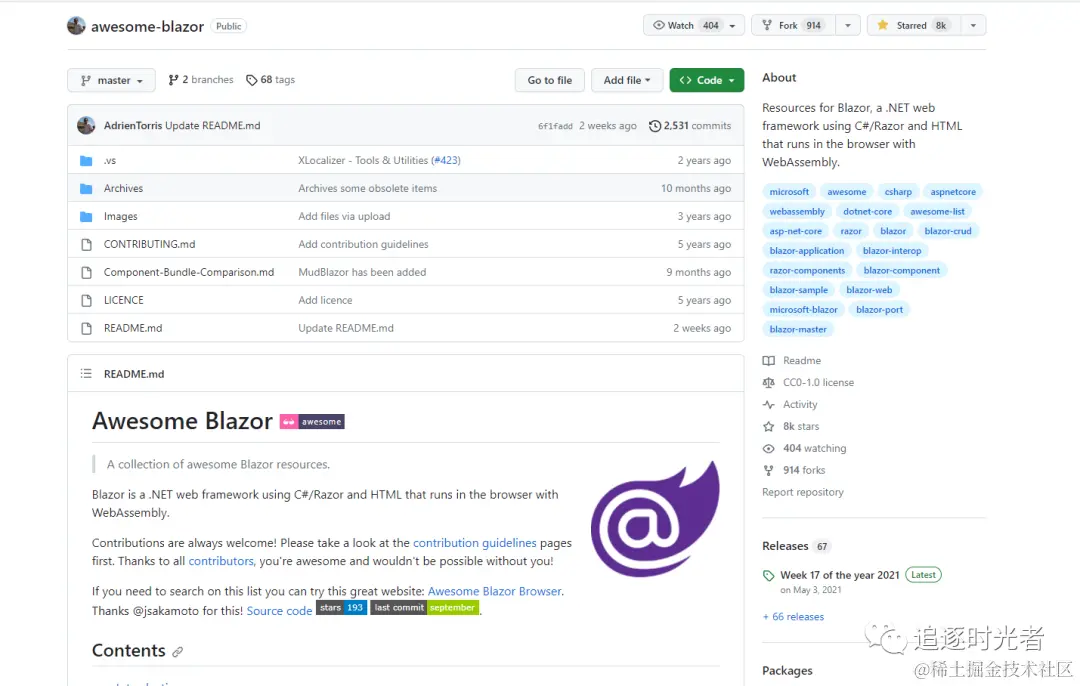Open the contributors link in README
Image resolution: width=1080 pixels, height=686 pixels.
[x=221, y=561]
